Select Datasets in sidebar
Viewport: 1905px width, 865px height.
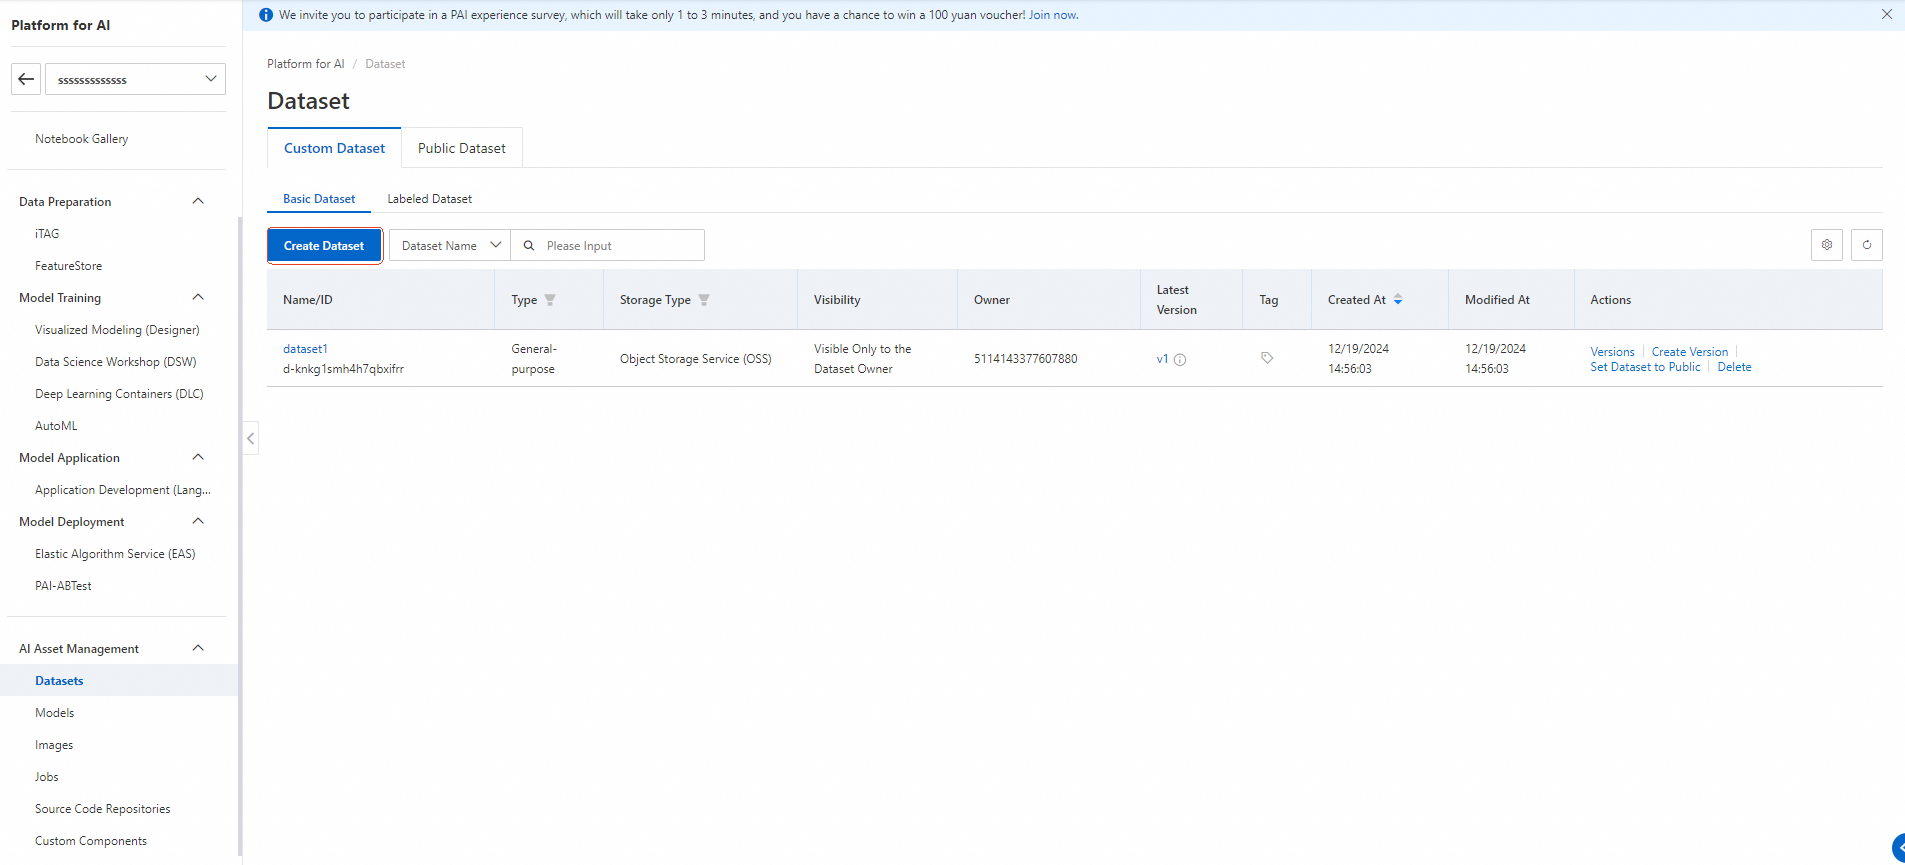point(59,681)
